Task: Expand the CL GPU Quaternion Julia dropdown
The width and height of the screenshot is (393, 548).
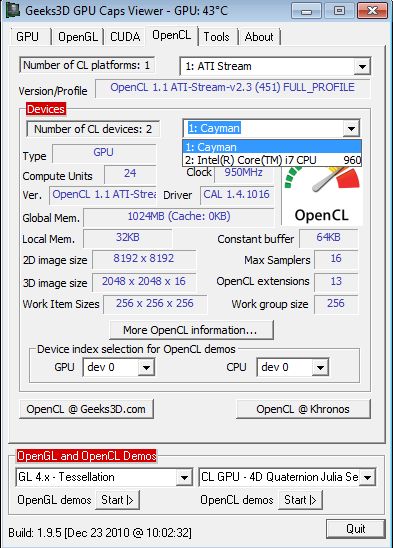Action: click(367, 477)
